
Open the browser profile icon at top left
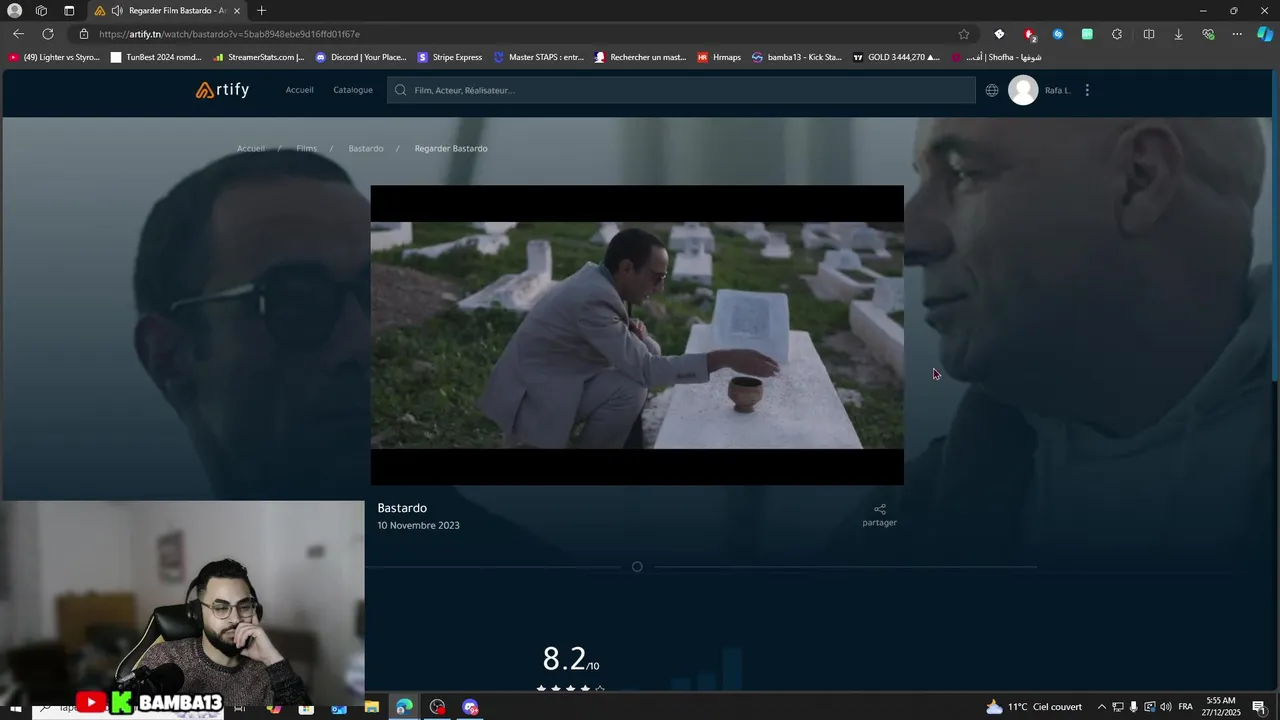coord(15,10)
